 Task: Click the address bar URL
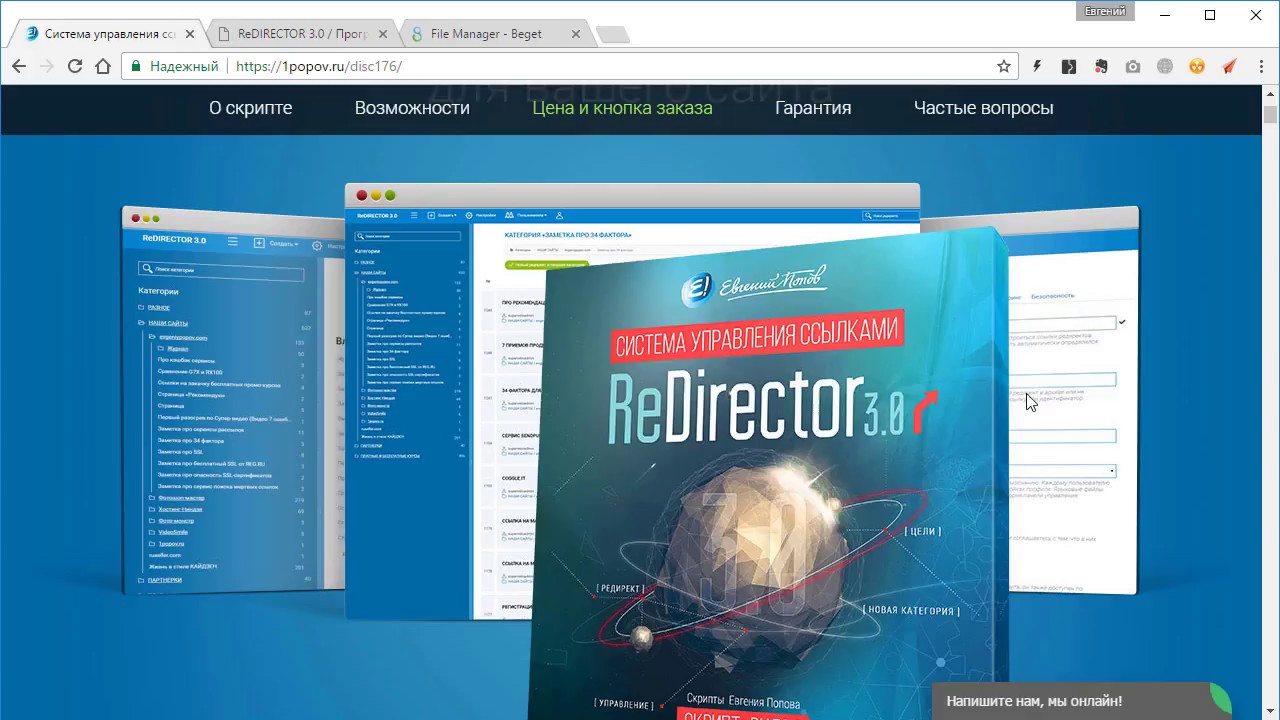point(319,67)
